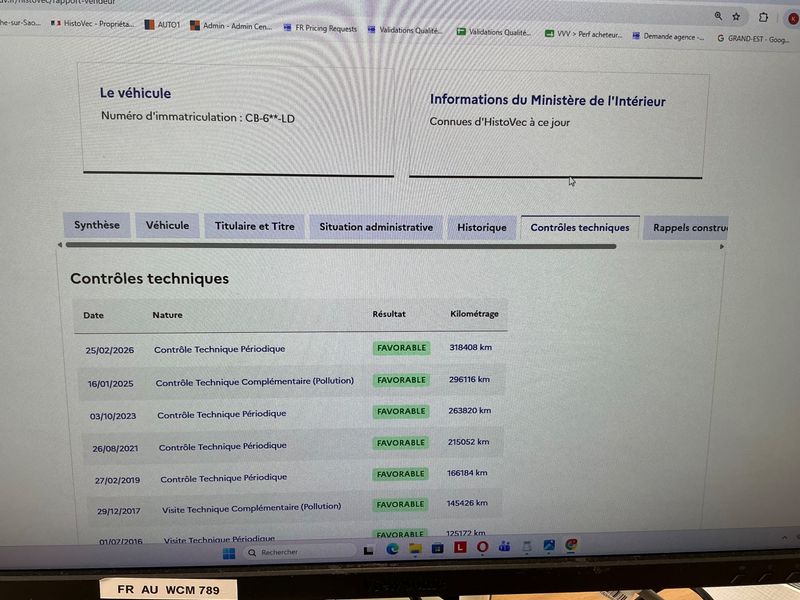Image resolution: width=800 pixels, height=600 pixels.
Task: Select the date 03/10/2023
Action: coord(113,416)
